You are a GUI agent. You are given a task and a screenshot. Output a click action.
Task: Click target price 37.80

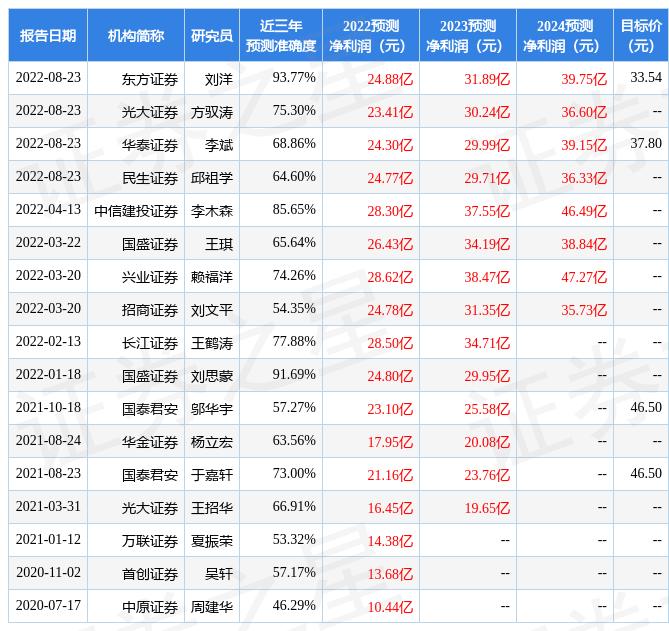(646, 143)
